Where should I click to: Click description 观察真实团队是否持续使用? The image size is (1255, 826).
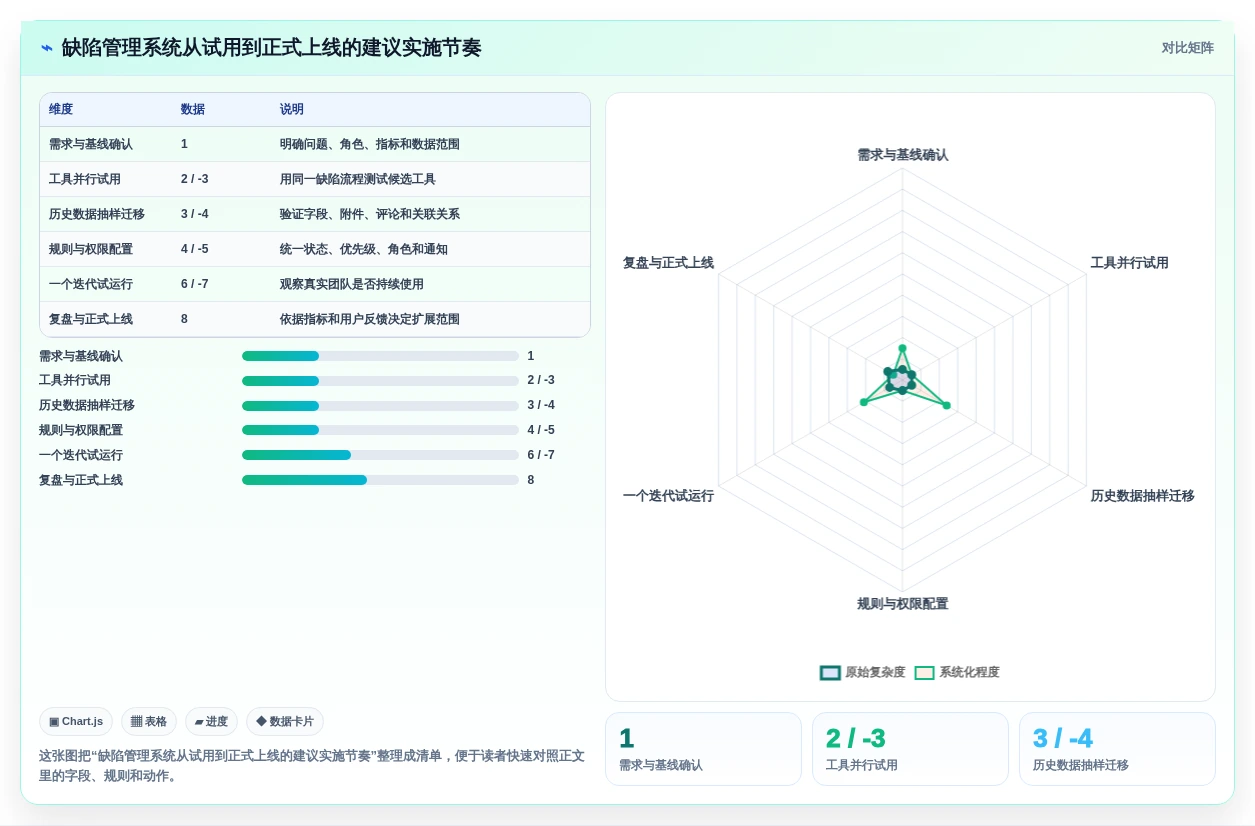pos(352,284)
